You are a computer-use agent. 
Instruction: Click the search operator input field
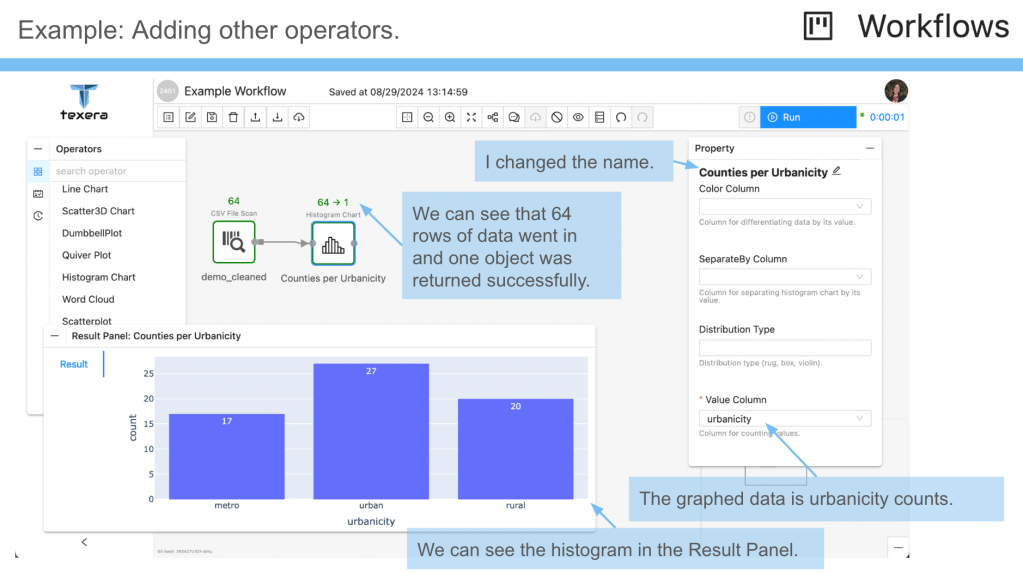118,171
